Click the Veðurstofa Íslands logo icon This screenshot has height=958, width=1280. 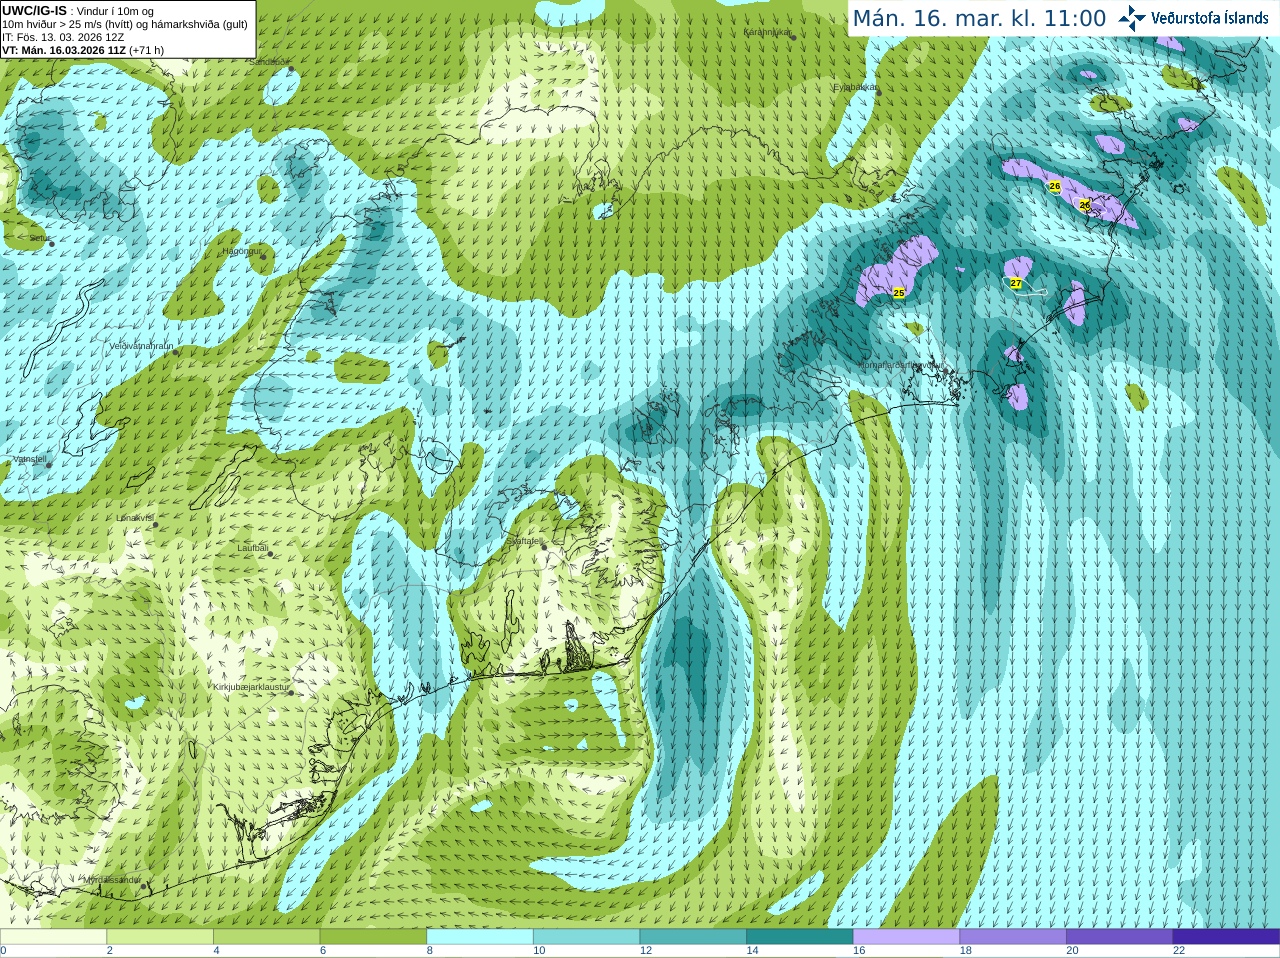coord(1132,18)
